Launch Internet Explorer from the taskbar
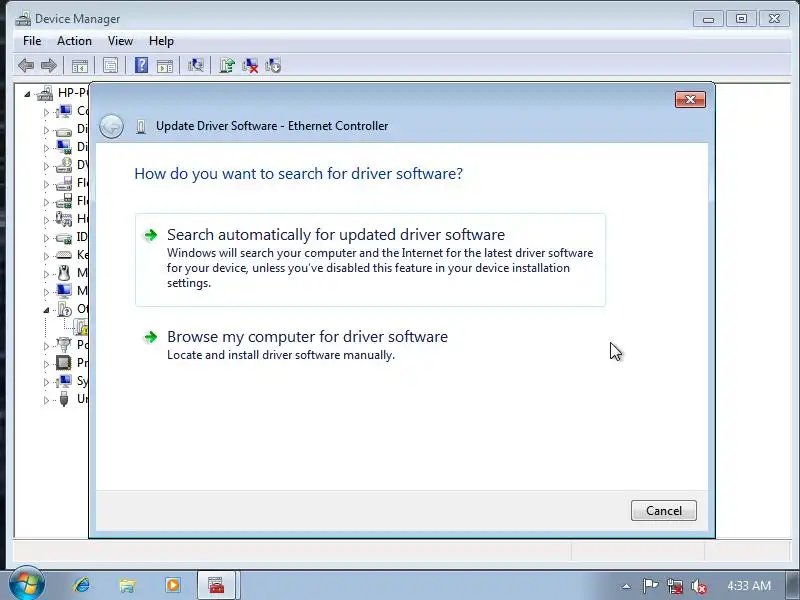 click(82, 585)
